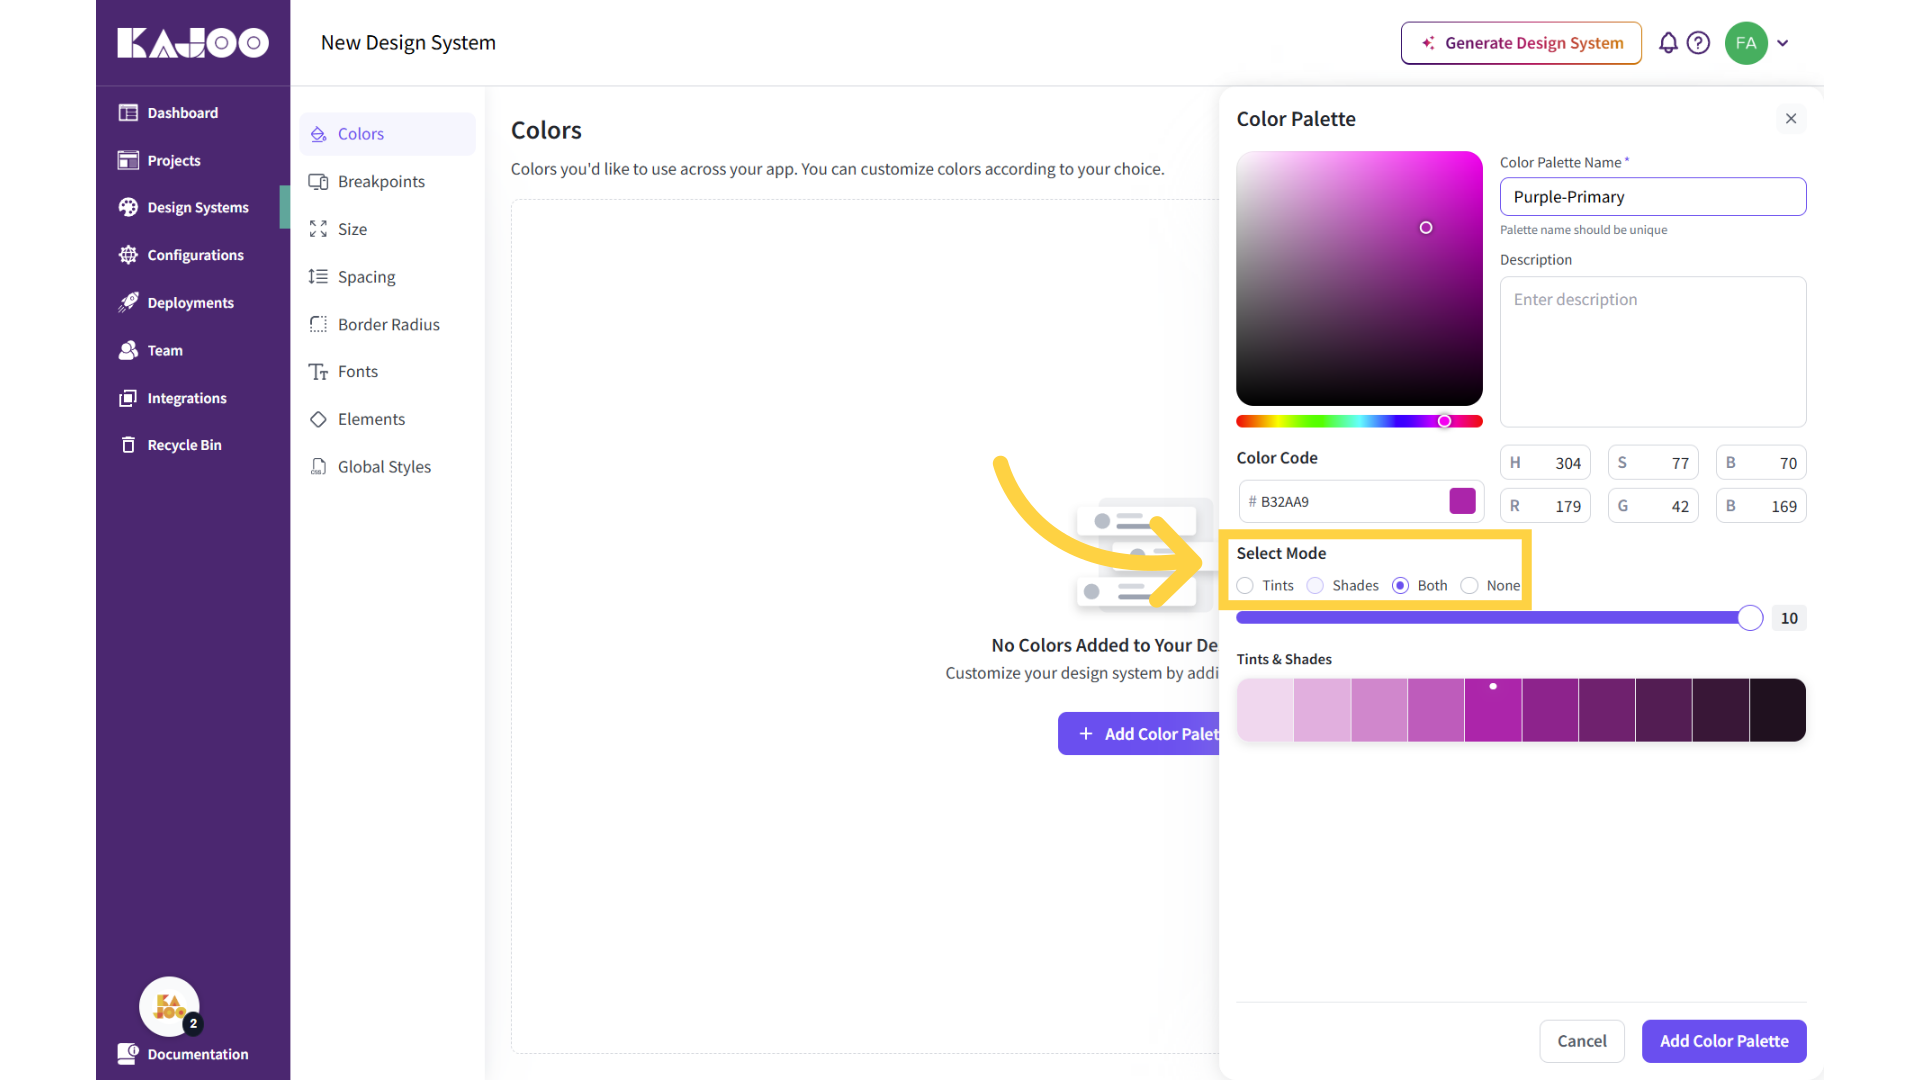Open the Recycle Bin trash icon
Viewport: 1920px width, 1080px height.
click(128, 445)
